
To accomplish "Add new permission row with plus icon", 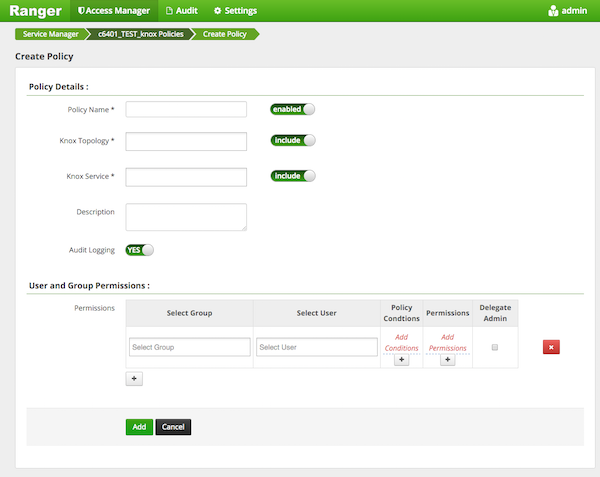I will pos(134,379).
